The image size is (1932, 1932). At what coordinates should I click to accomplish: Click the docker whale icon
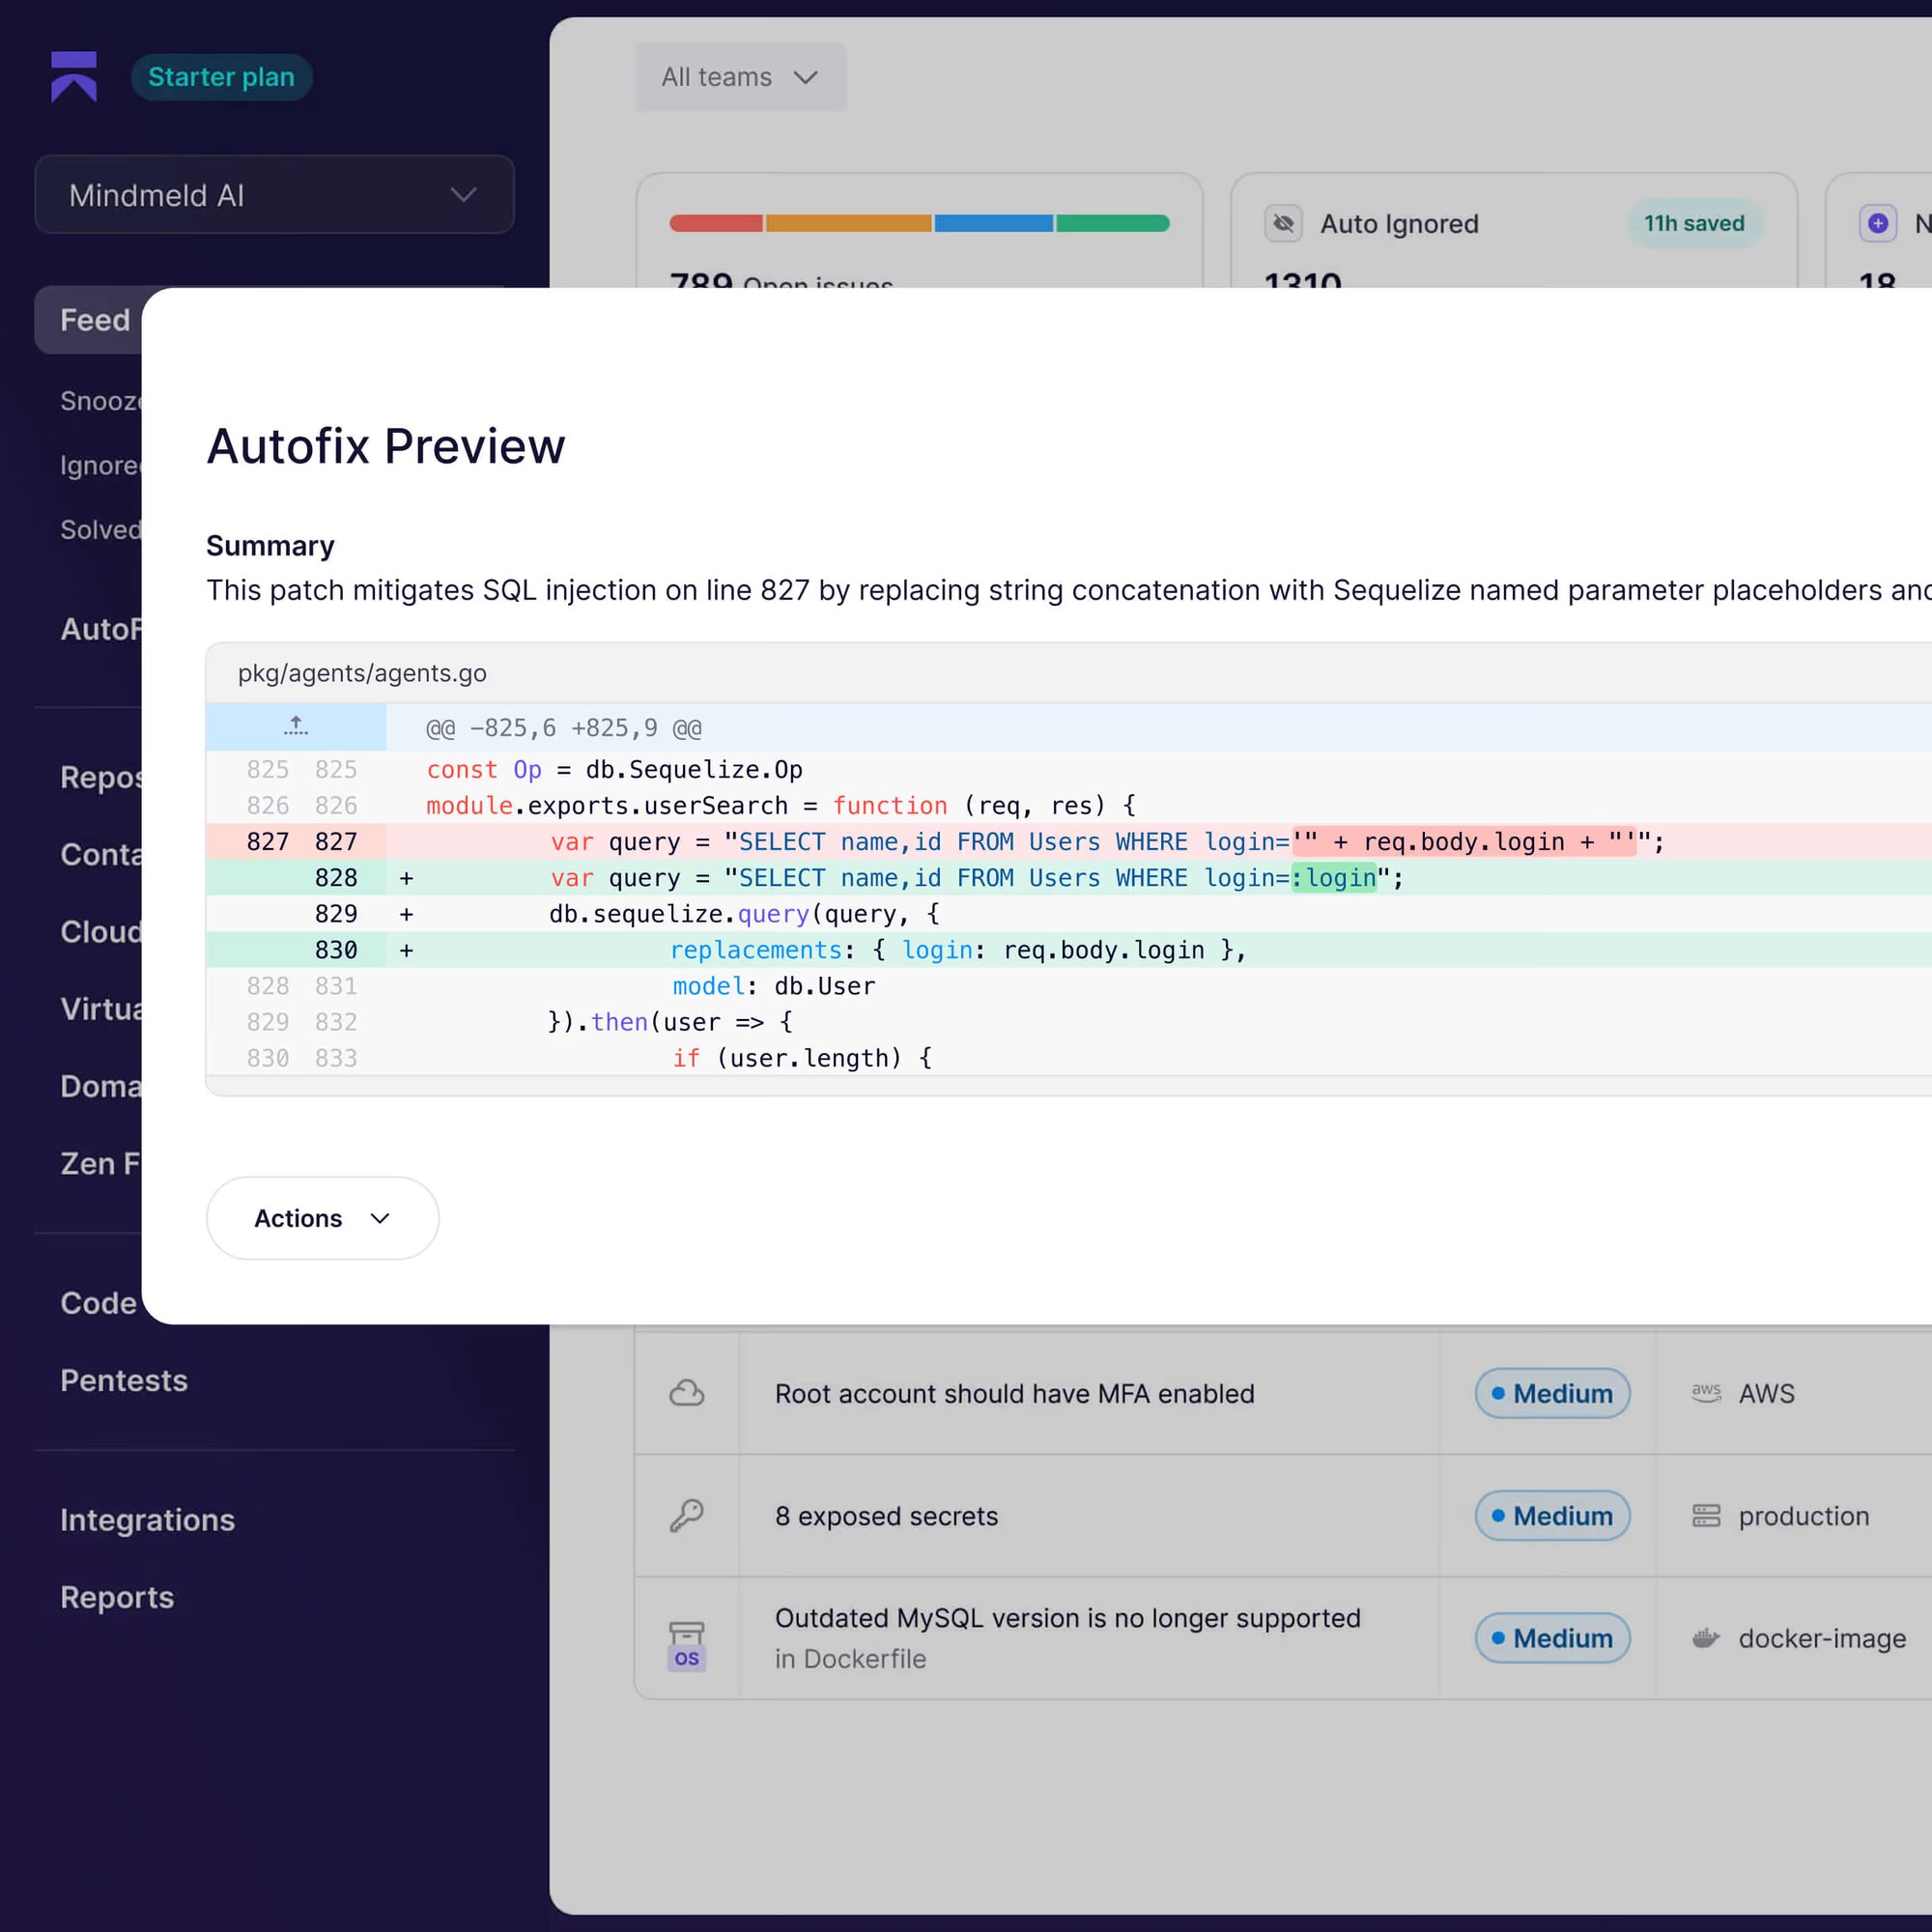tap(1706, 1638)
